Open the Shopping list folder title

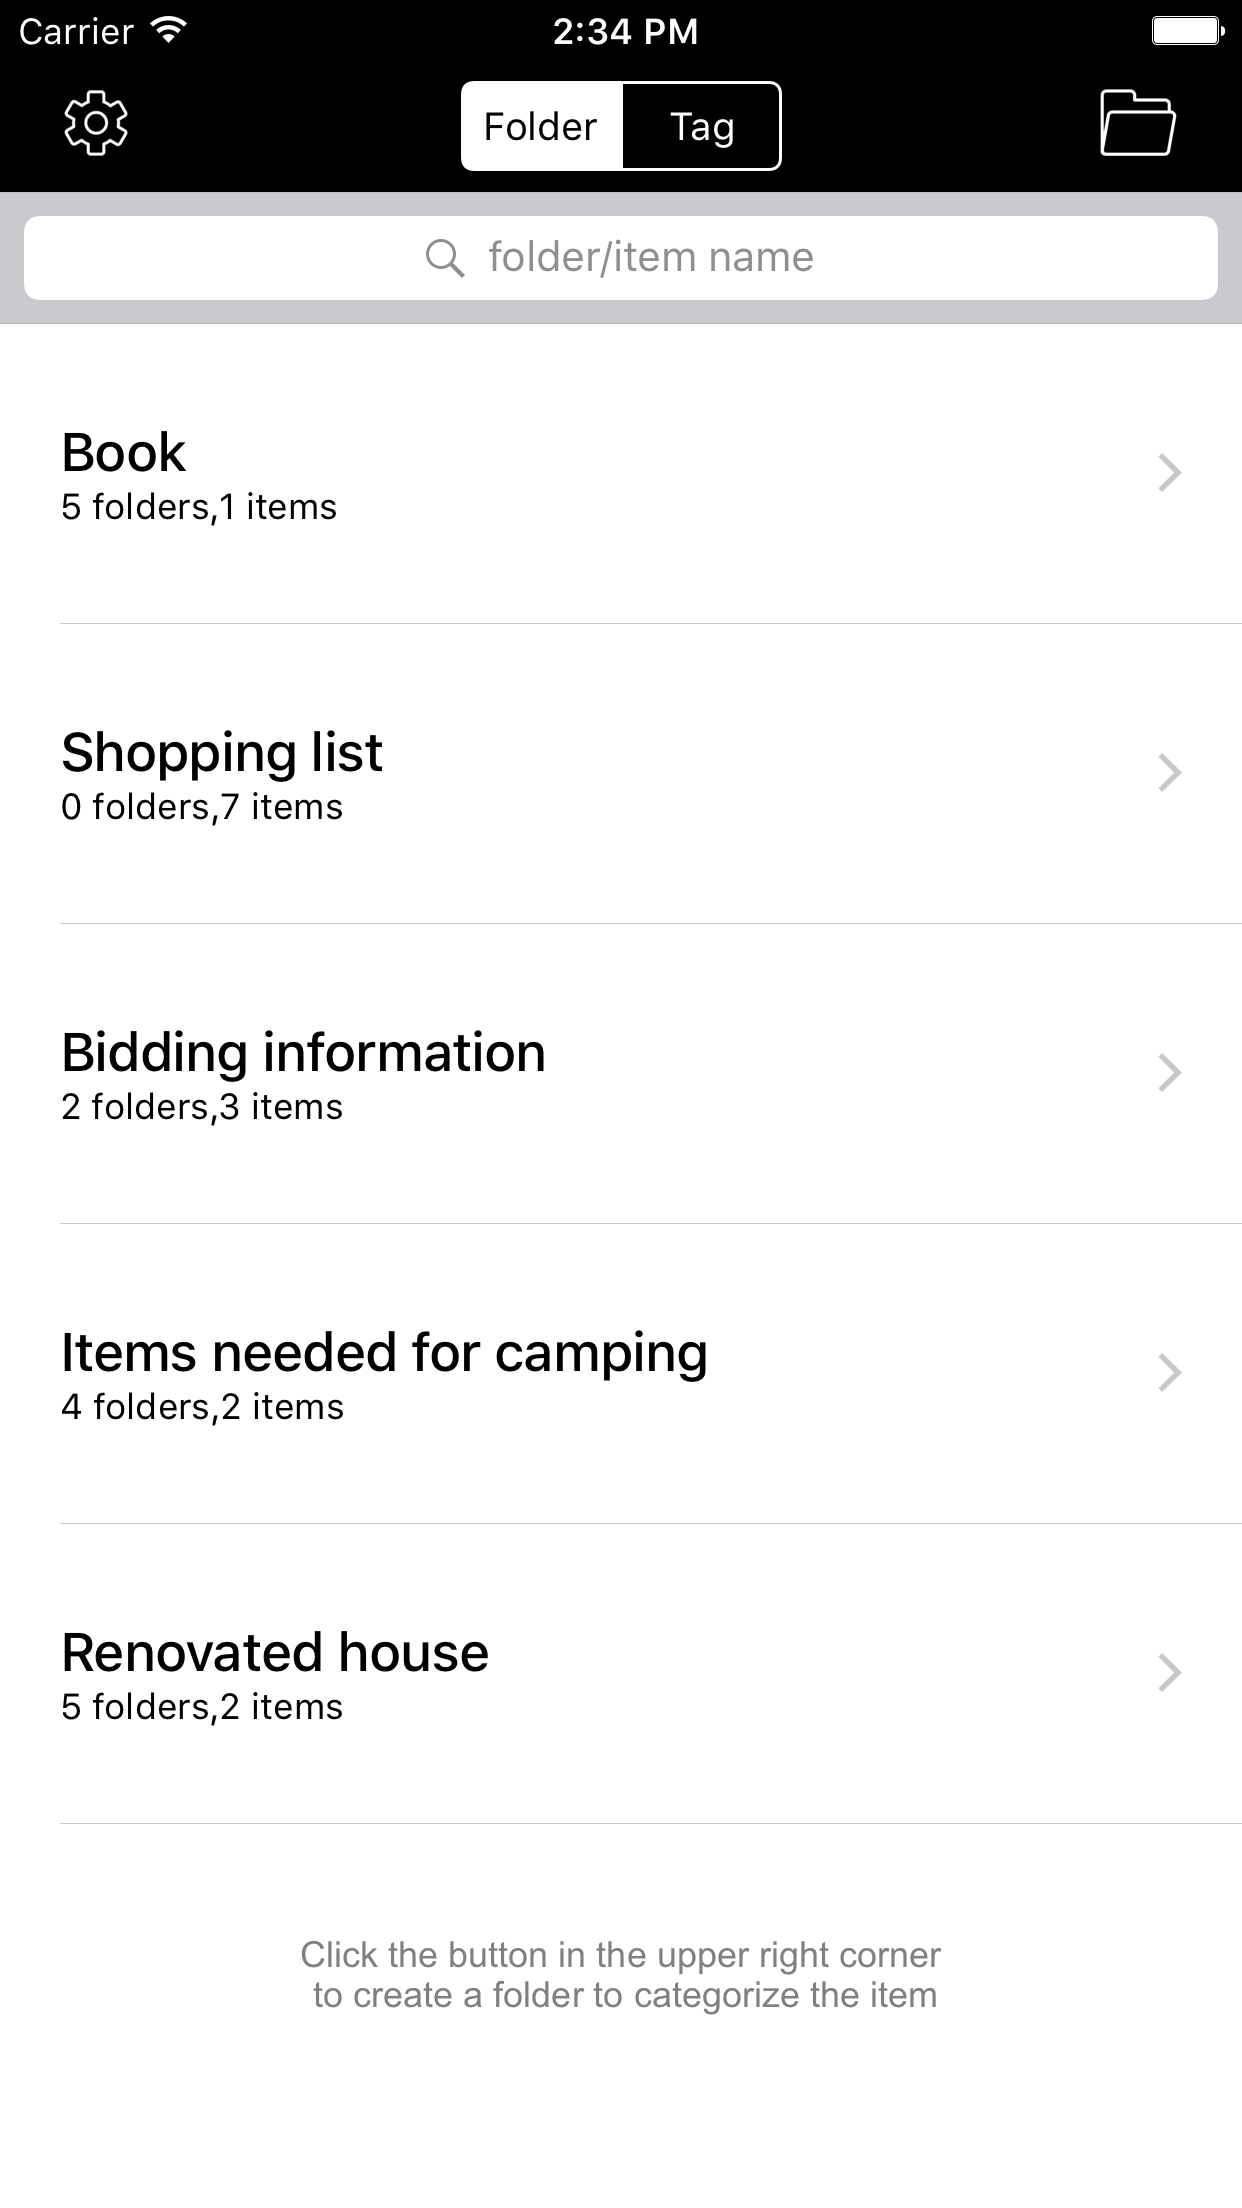(222, 753)
